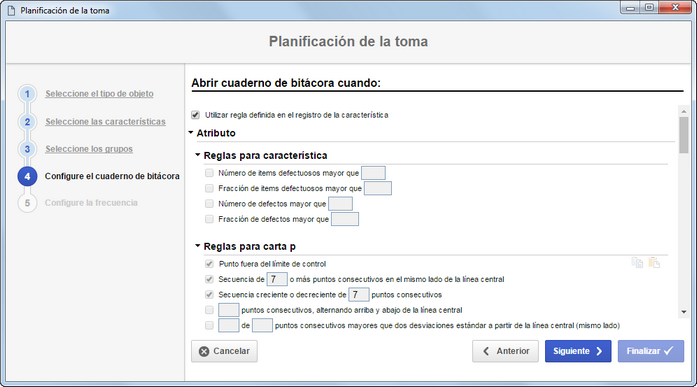Image resolution: width=697 pixels, height=387 pixels.
Task: Click step 4 circle in wizard sidebar
Action: pyautogui.click(x=27, y=176)
